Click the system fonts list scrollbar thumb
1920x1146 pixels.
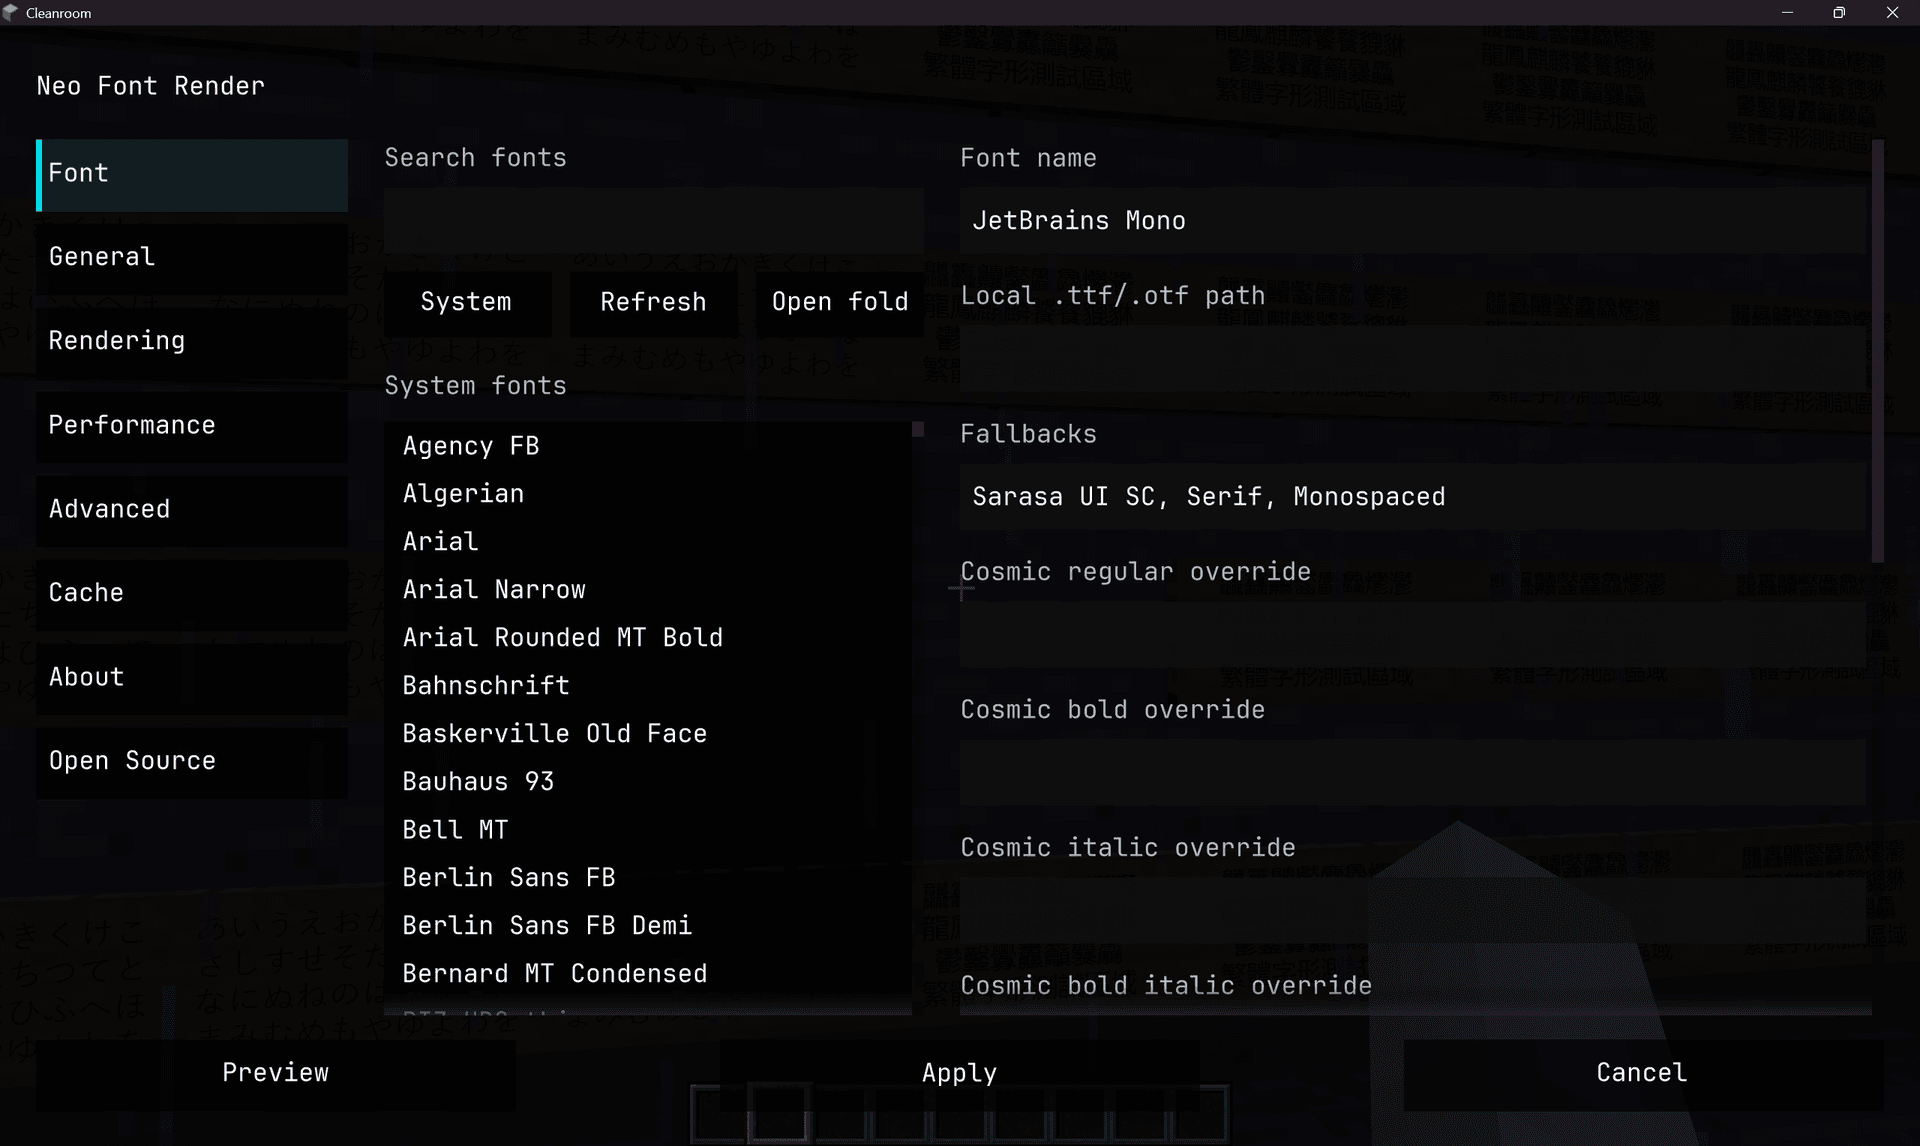click(918, 430)
